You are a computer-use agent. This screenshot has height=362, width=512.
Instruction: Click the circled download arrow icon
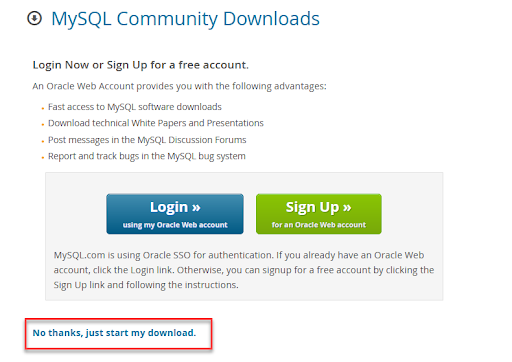point(34,18)
